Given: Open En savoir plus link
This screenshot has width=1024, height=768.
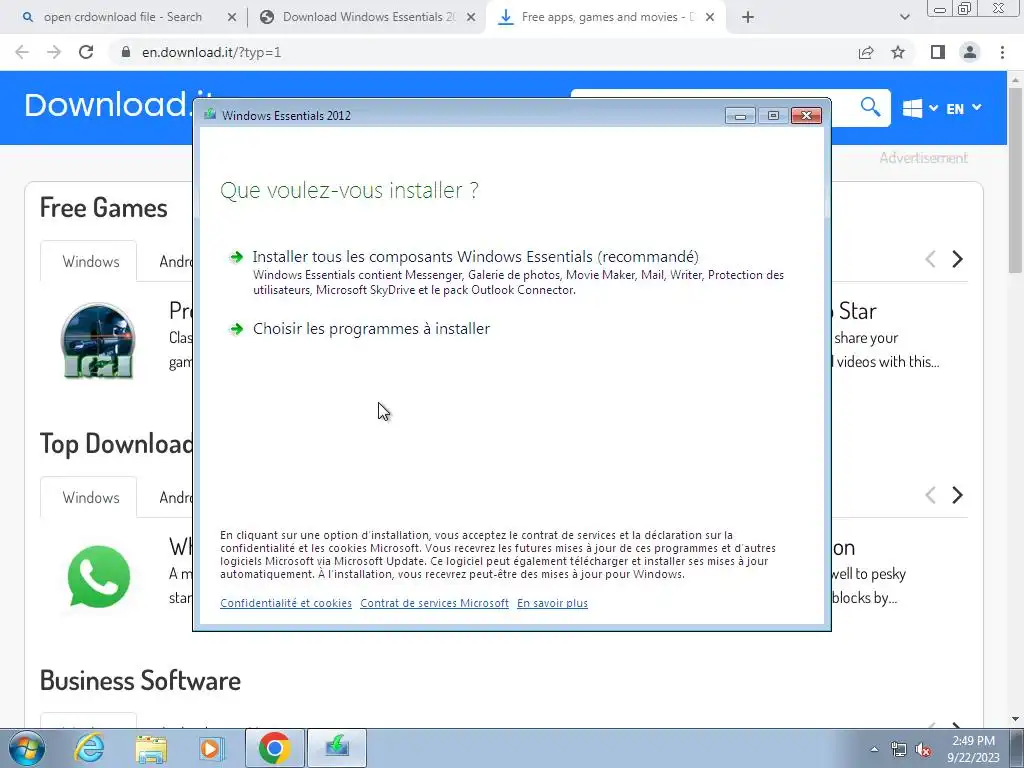Looking at the screenshot, I should (552, 603).
